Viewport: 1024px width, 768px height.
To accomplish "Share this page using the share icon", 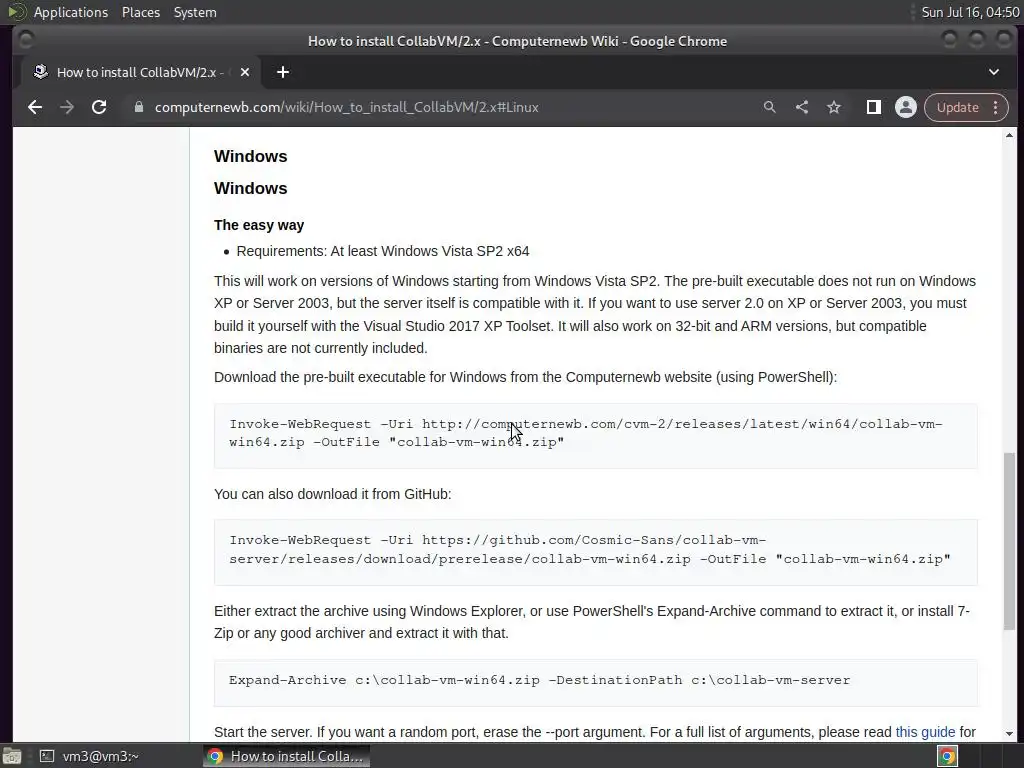I will tap(802, 107).
